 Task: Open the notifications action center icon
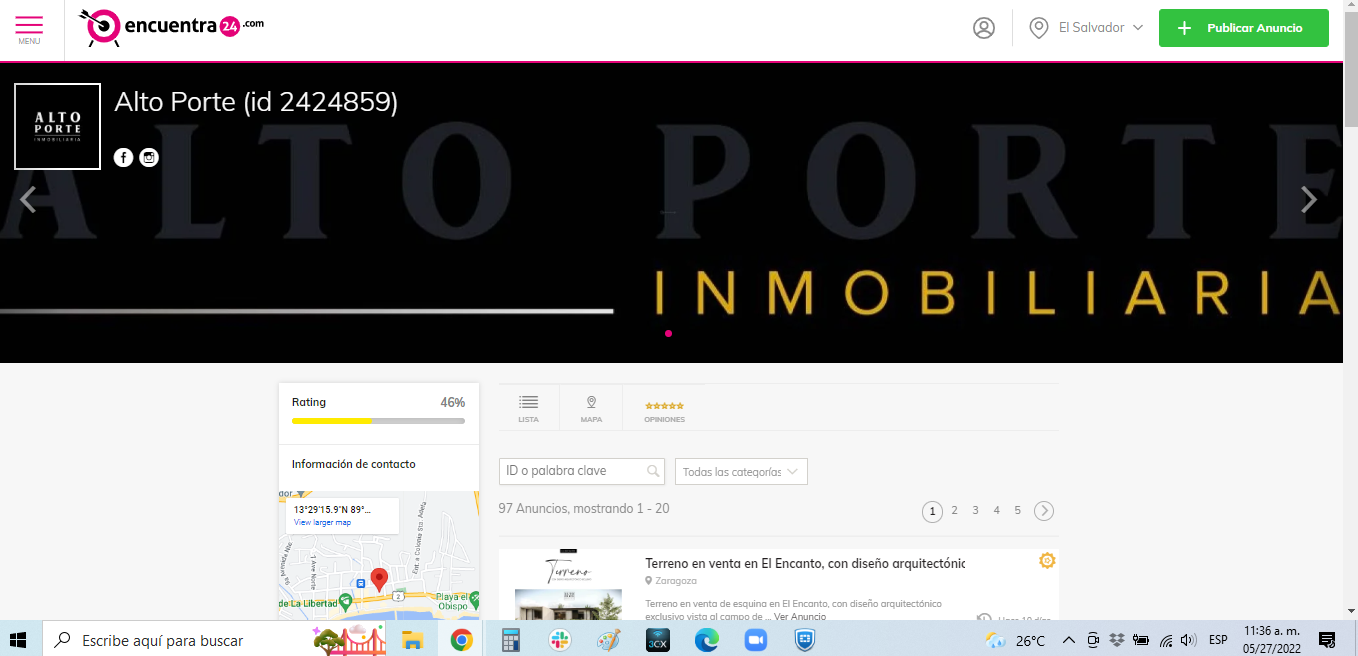point(1327,640)
